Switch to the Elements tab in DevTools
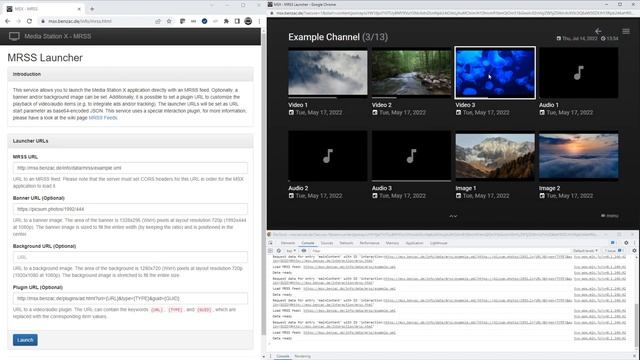640x360 pixels. [288, 243]
